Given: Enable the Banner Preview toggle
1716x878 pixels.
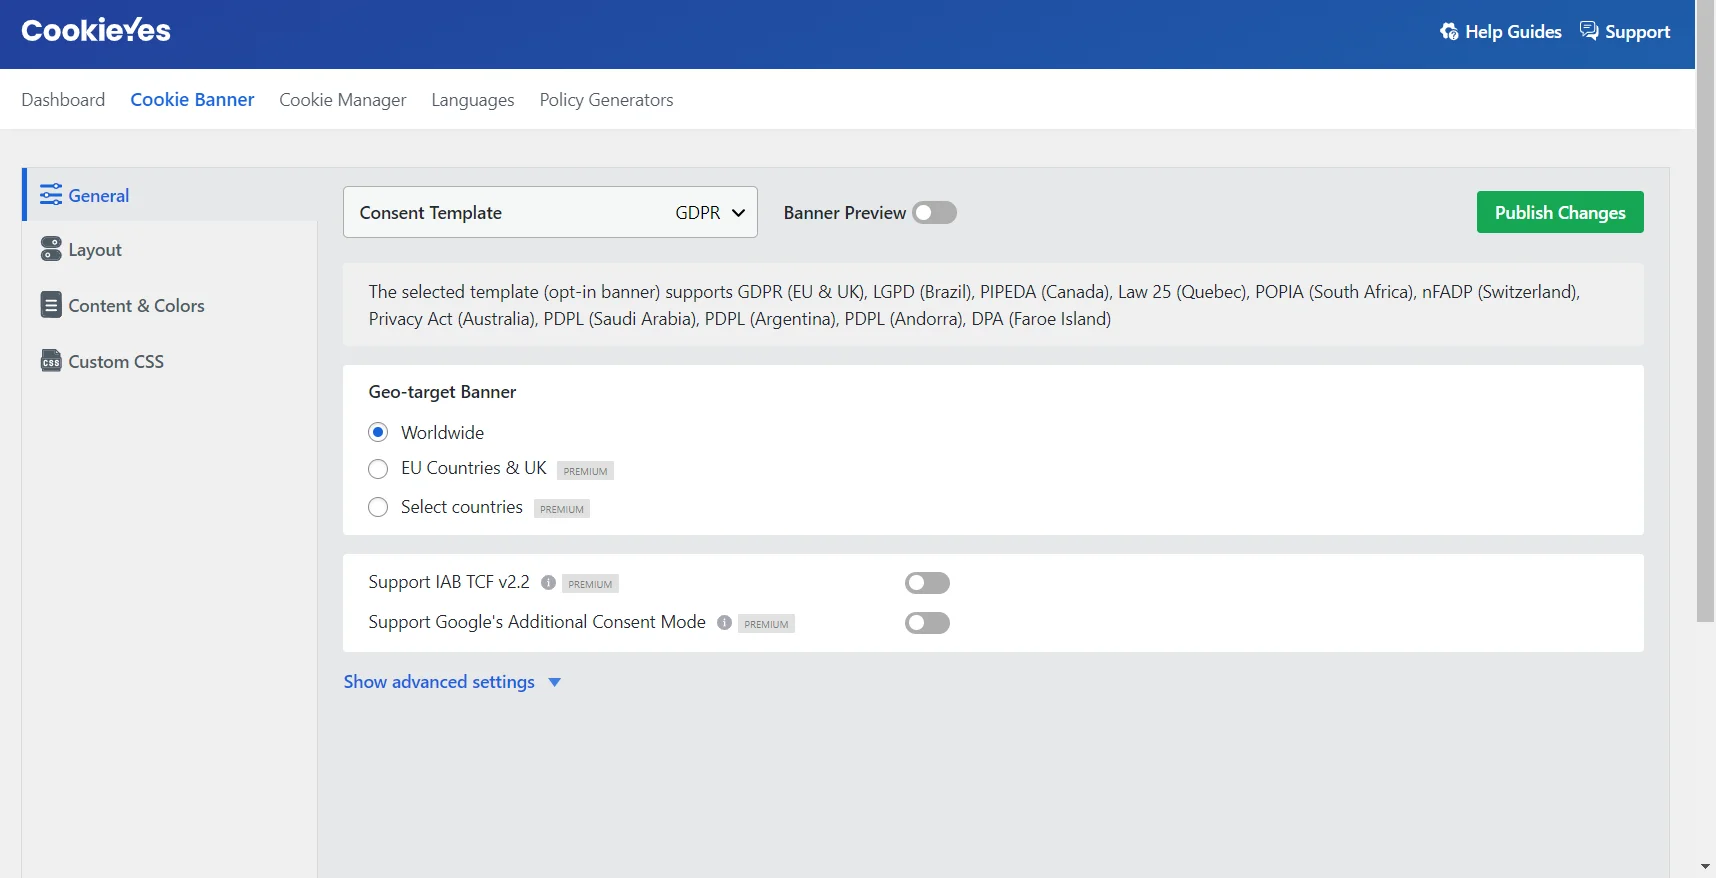Looking at the screenshot, I should [934, 213].
